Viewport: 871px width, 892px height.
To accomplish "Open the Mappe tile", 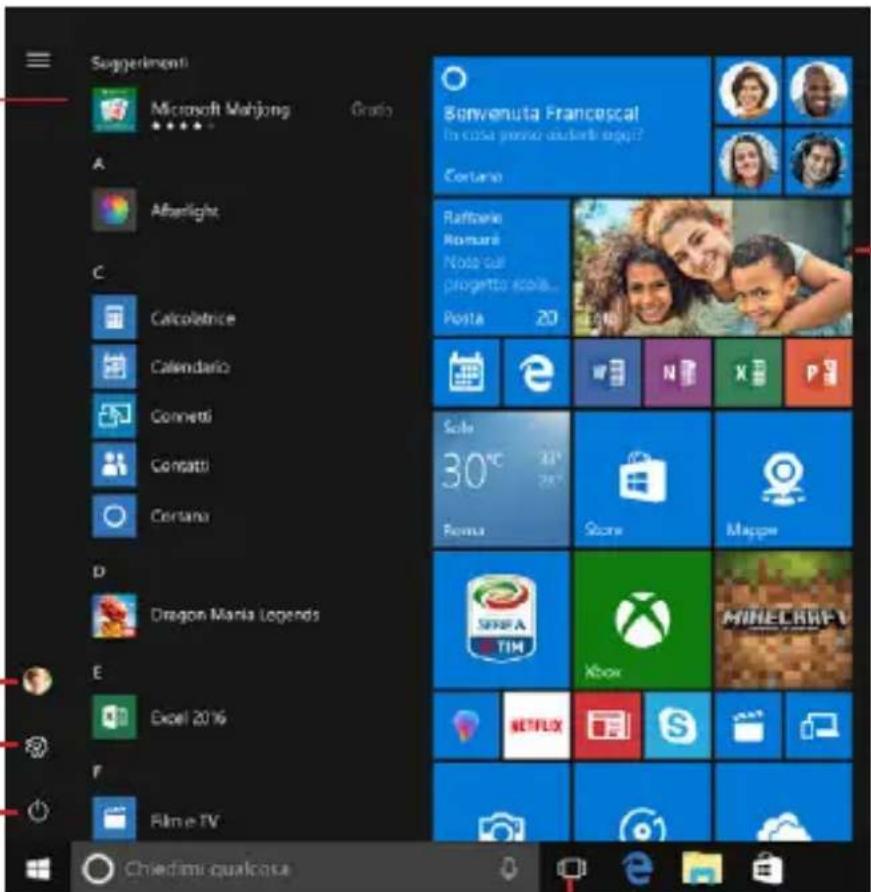I will pyautogui.click(x=782, y=478).
